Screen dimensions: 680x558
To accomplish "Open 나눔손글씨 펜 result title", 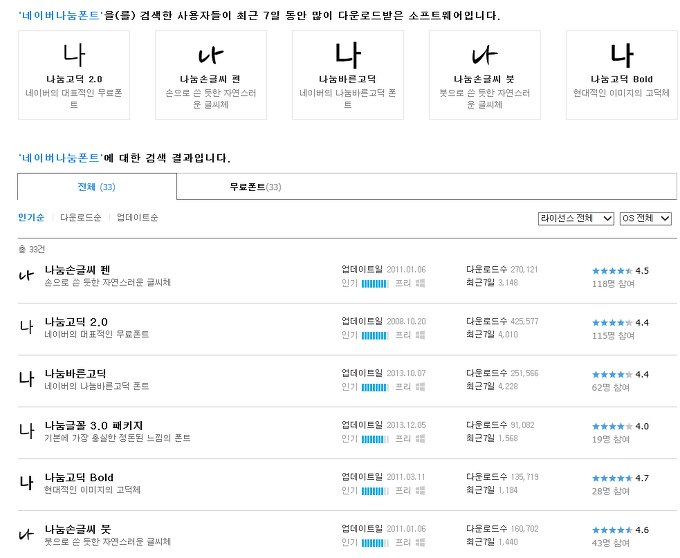I will pyautogui.click(x=78, y=270).
